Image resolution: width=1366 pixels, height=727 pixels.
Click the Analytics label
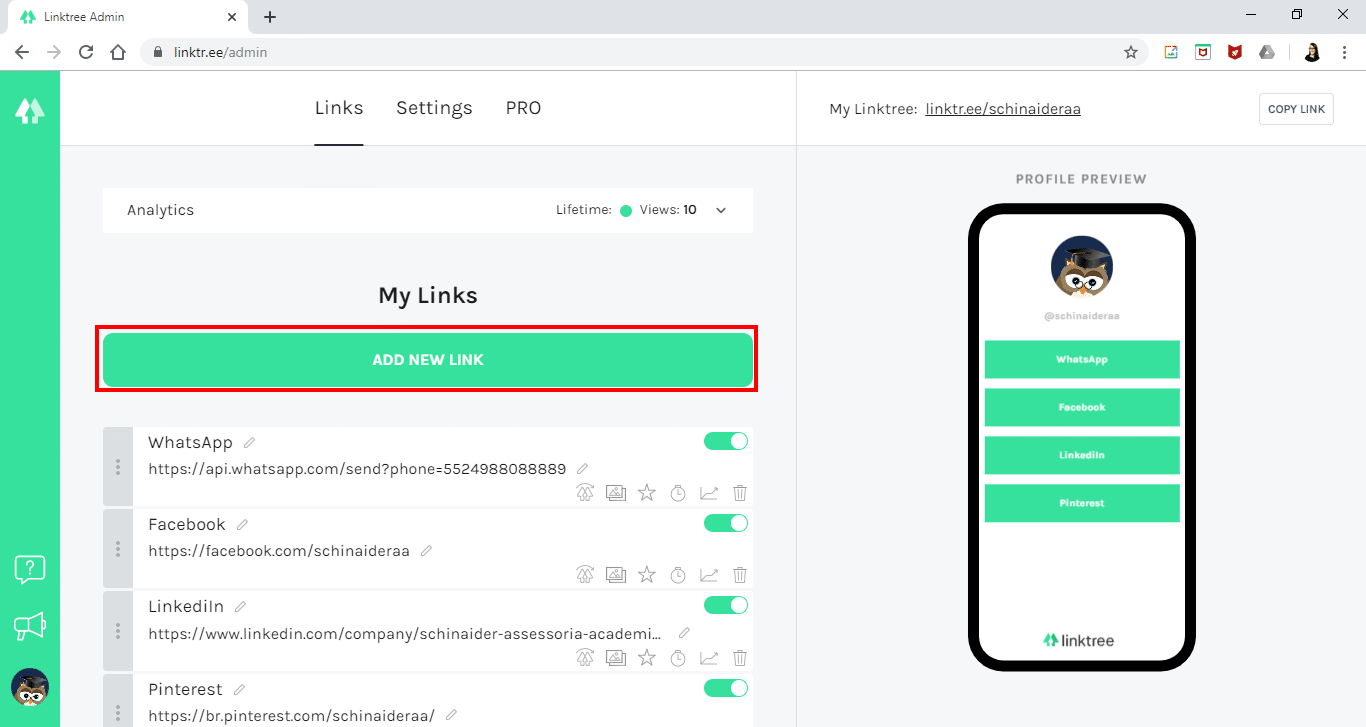pyautogui.click(x=160, y=210)
